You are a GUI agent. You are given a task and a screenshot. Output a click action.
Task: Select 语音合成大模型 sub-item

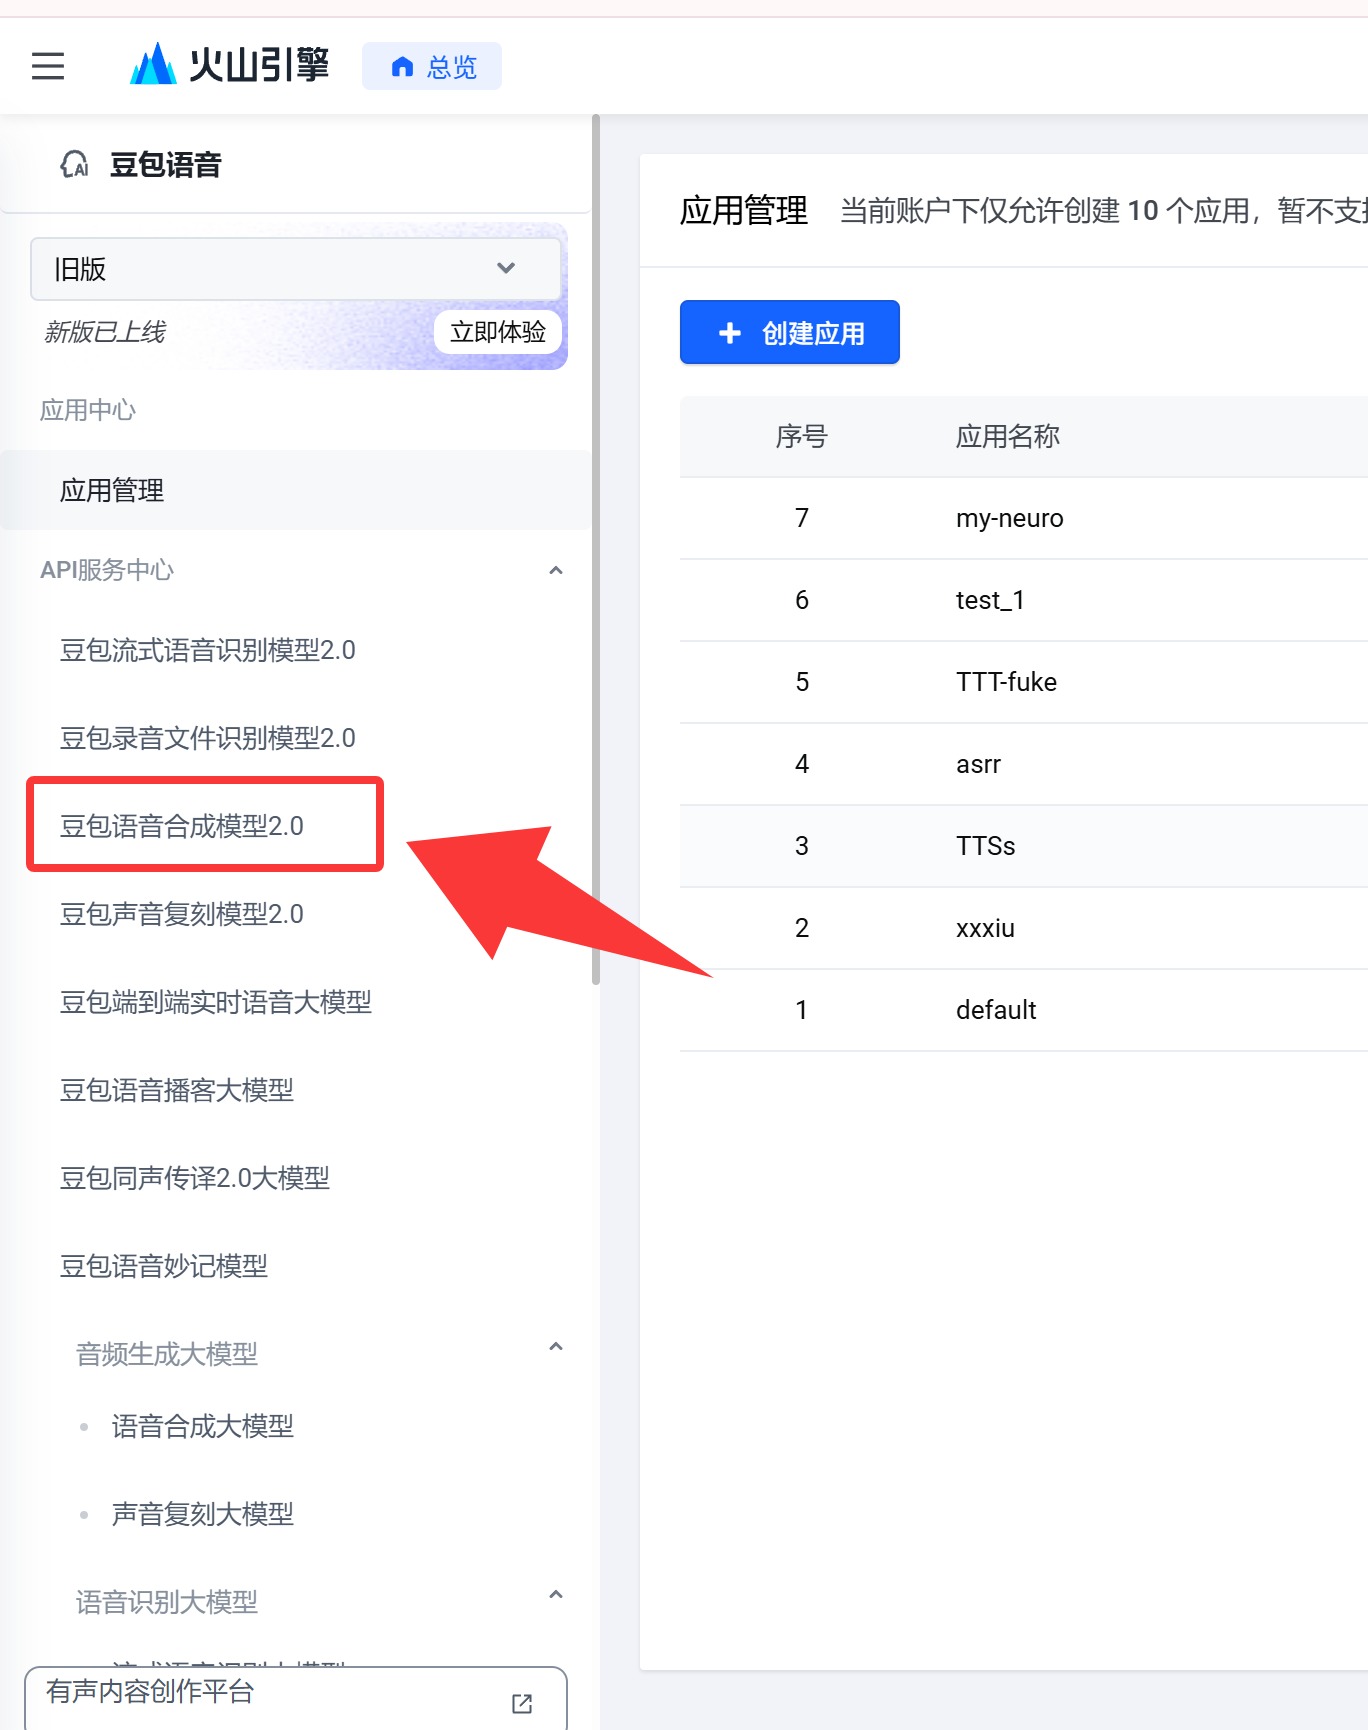(x=203, y=1426)
